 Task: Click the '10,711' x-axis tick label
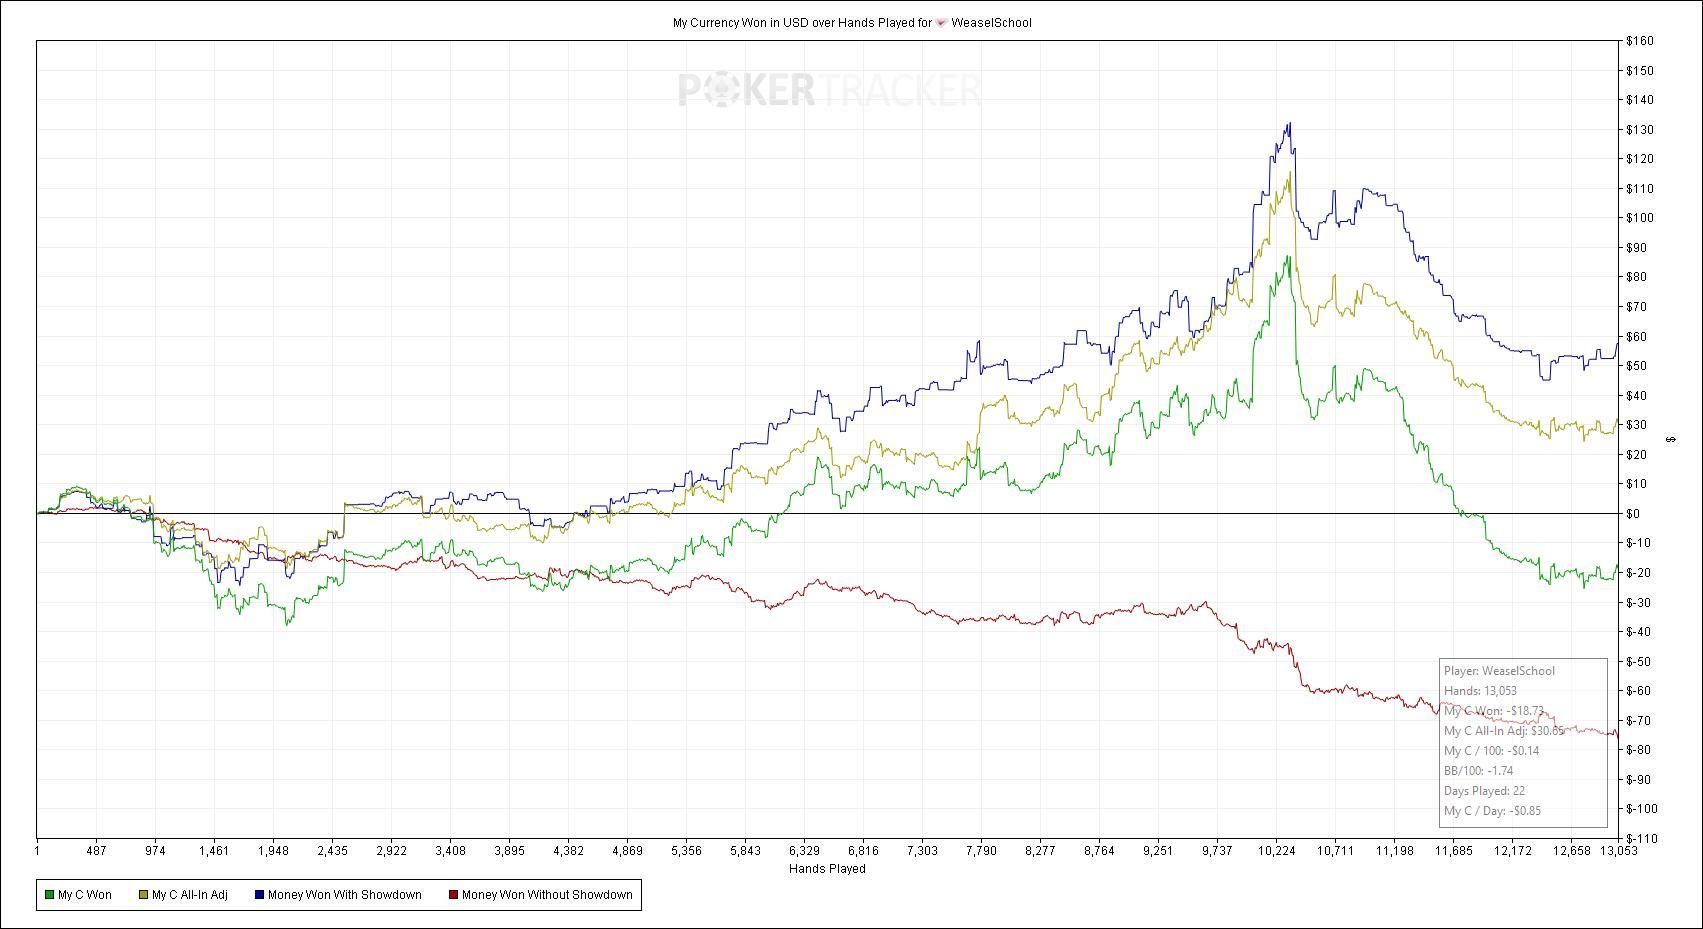click(x=1335, y=851)
